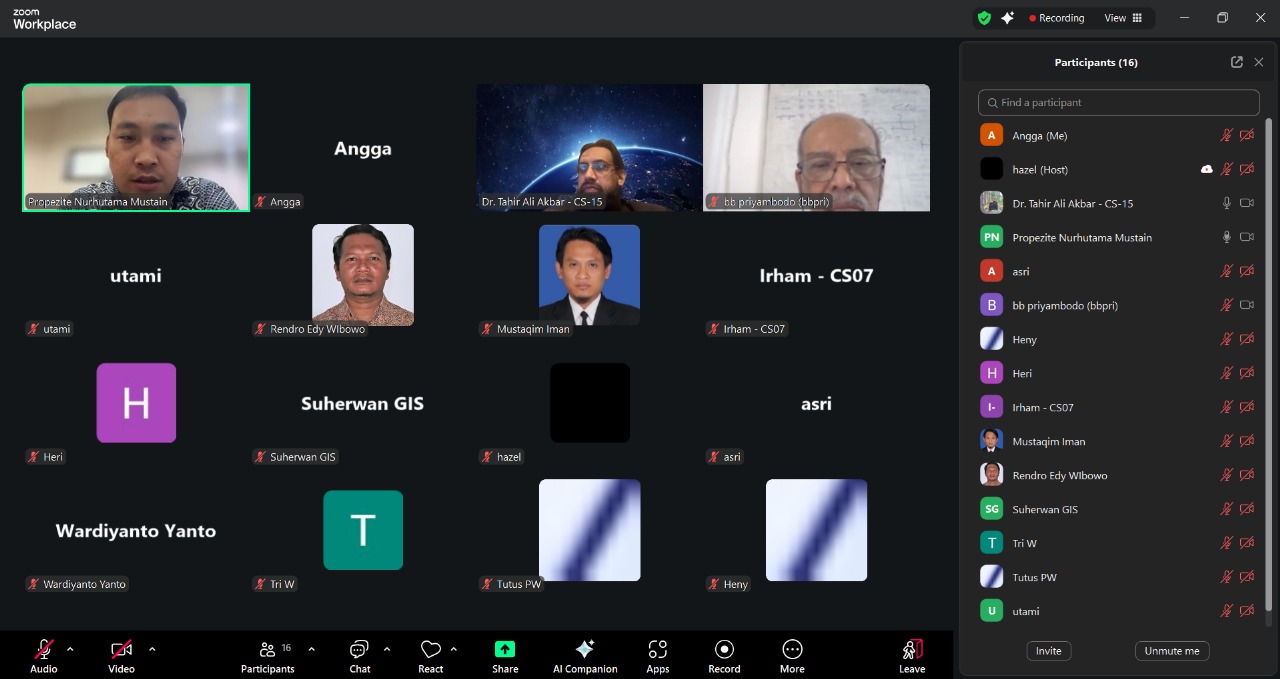Turn on camera with Video button
Screen dimensions: 1280x679
121,650
